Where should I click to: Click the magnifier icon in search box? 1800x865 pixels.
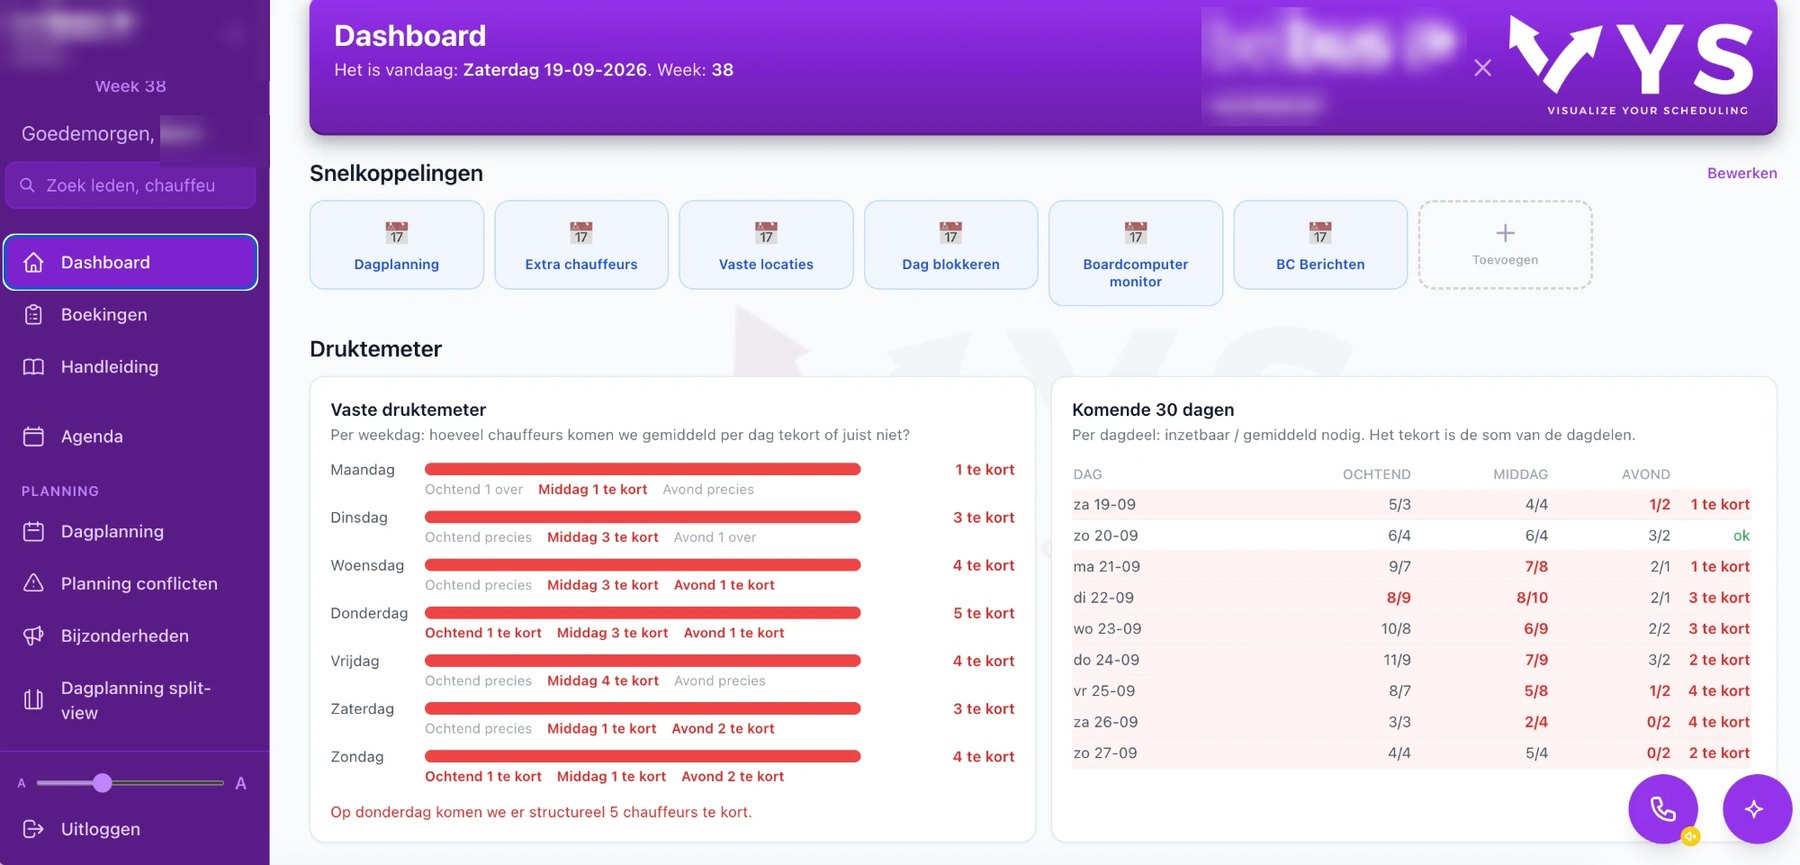27,185
